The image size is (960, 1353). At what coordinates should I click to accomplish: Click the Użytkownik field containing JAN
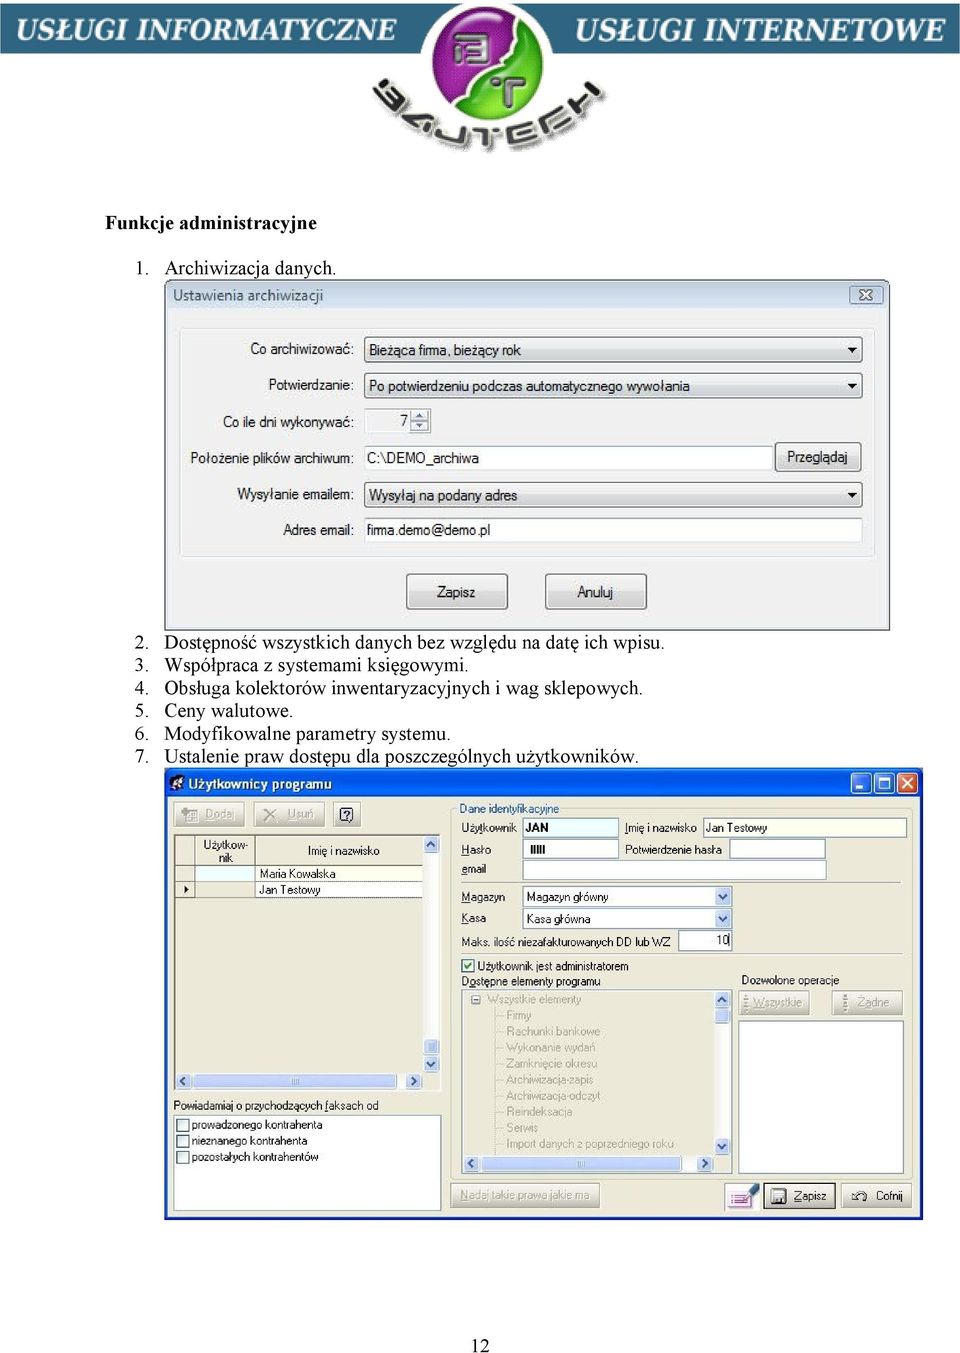pos(570,827)
